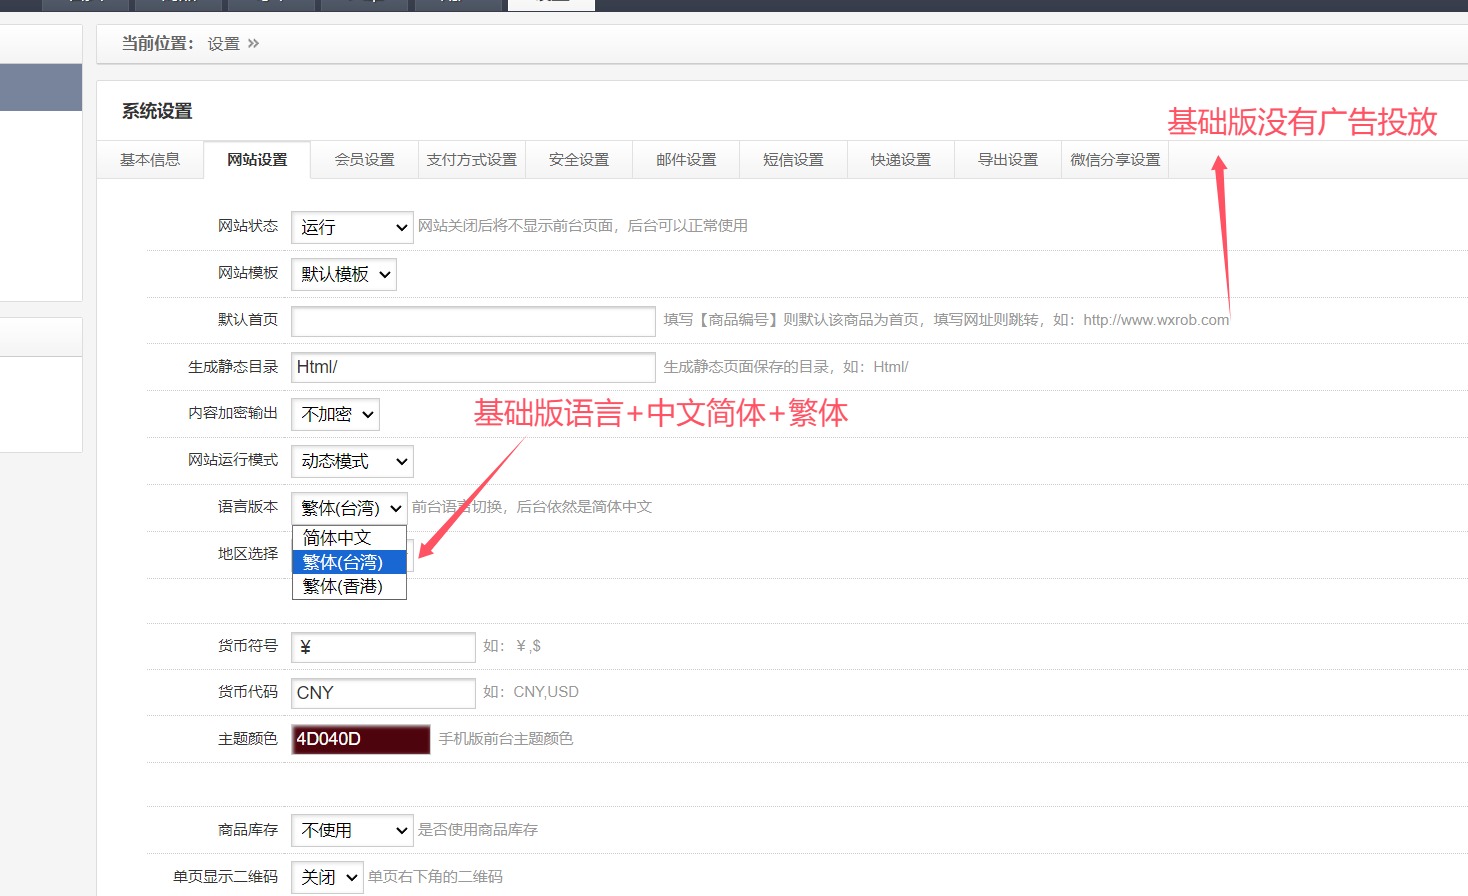Open the 基本信息 tab

point(150,160)
